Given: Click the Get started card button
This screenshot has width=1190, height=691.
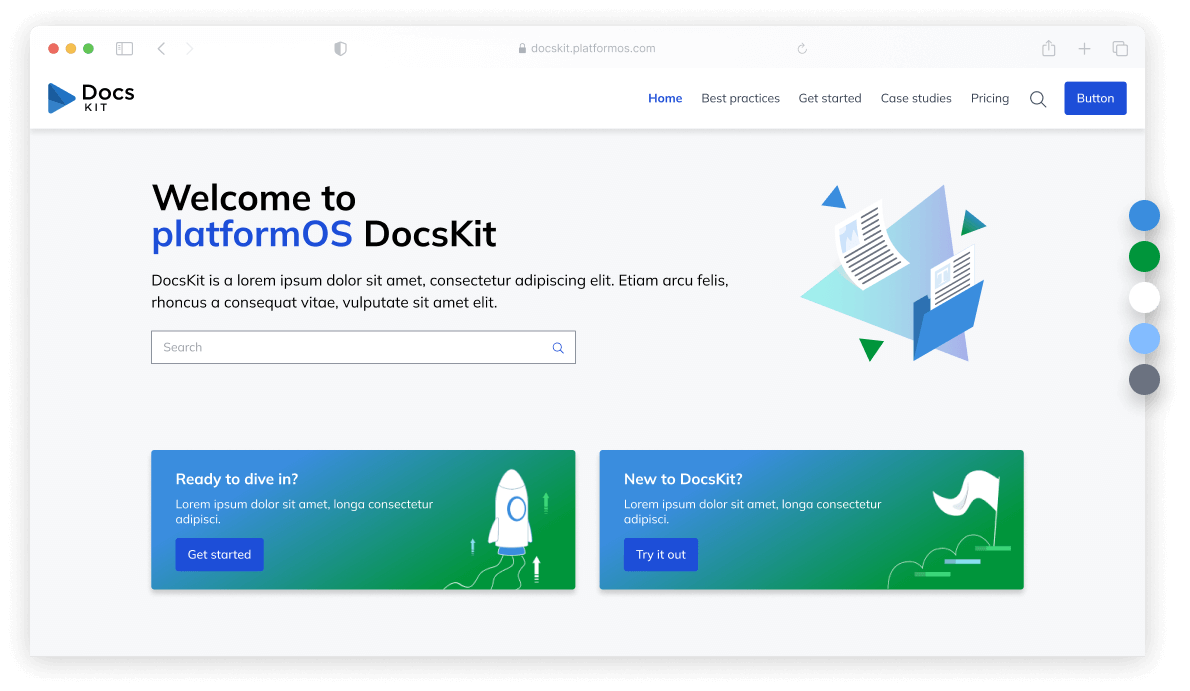Looking at the screenshot, I should 219,555.
